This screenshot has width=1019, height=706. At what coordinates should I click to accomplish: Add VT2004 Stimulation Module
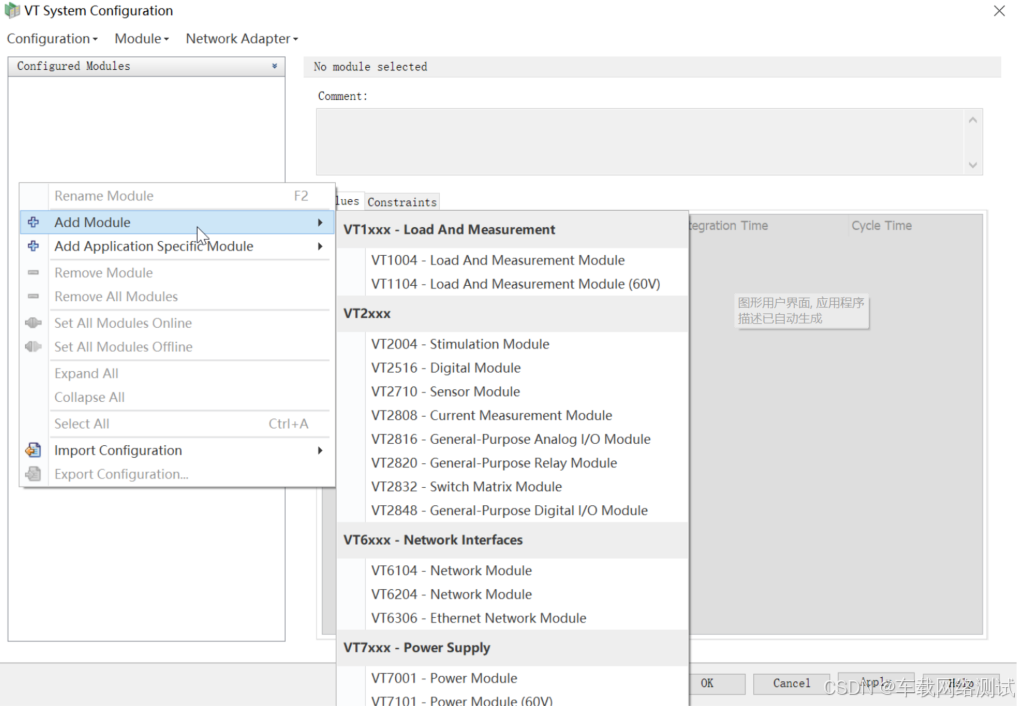coord(512,344)
